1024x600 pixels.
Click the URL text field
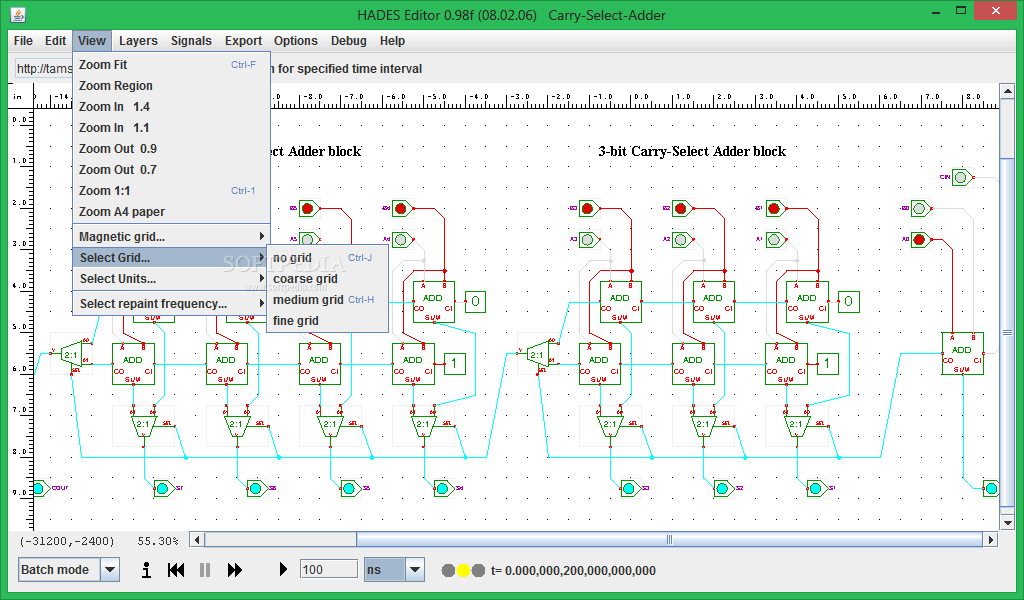click(44, 69)
